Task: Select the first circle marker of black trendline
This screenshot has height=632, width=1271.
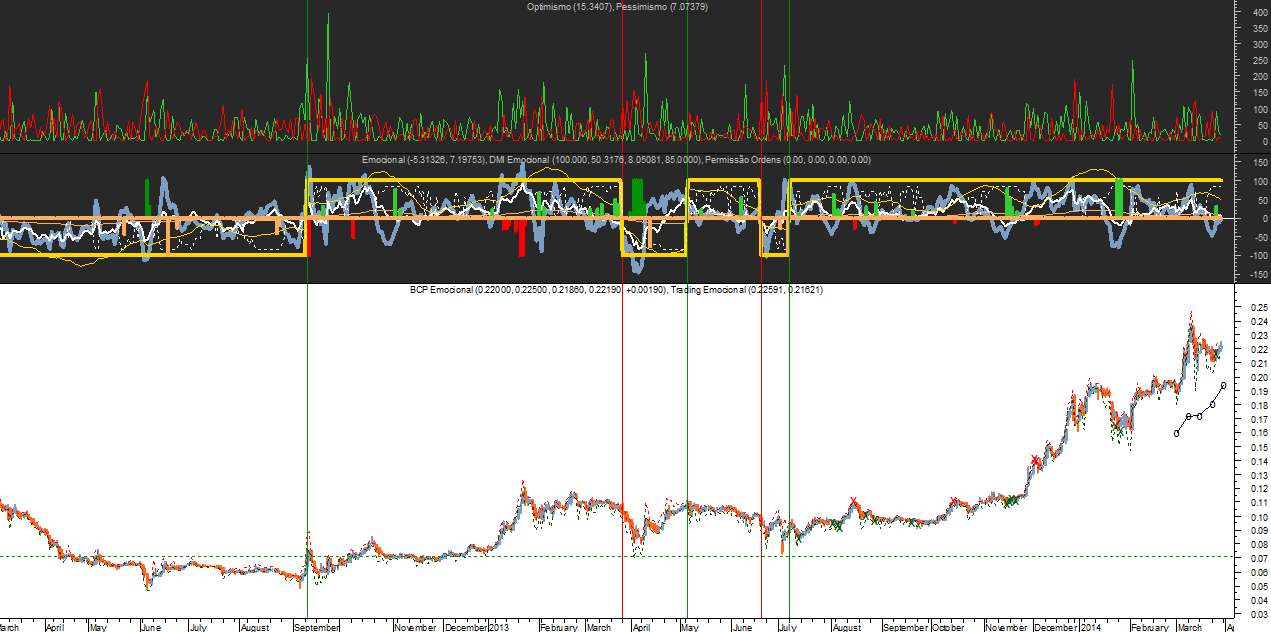Action: [1176, 433]
